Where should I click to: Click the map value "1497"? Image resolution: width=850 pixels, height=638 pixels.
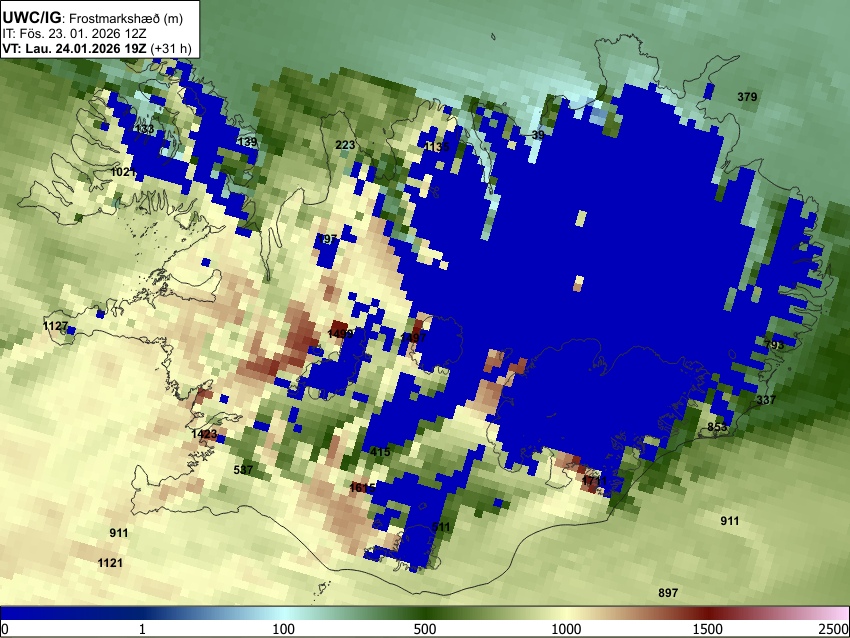point(413,338)
